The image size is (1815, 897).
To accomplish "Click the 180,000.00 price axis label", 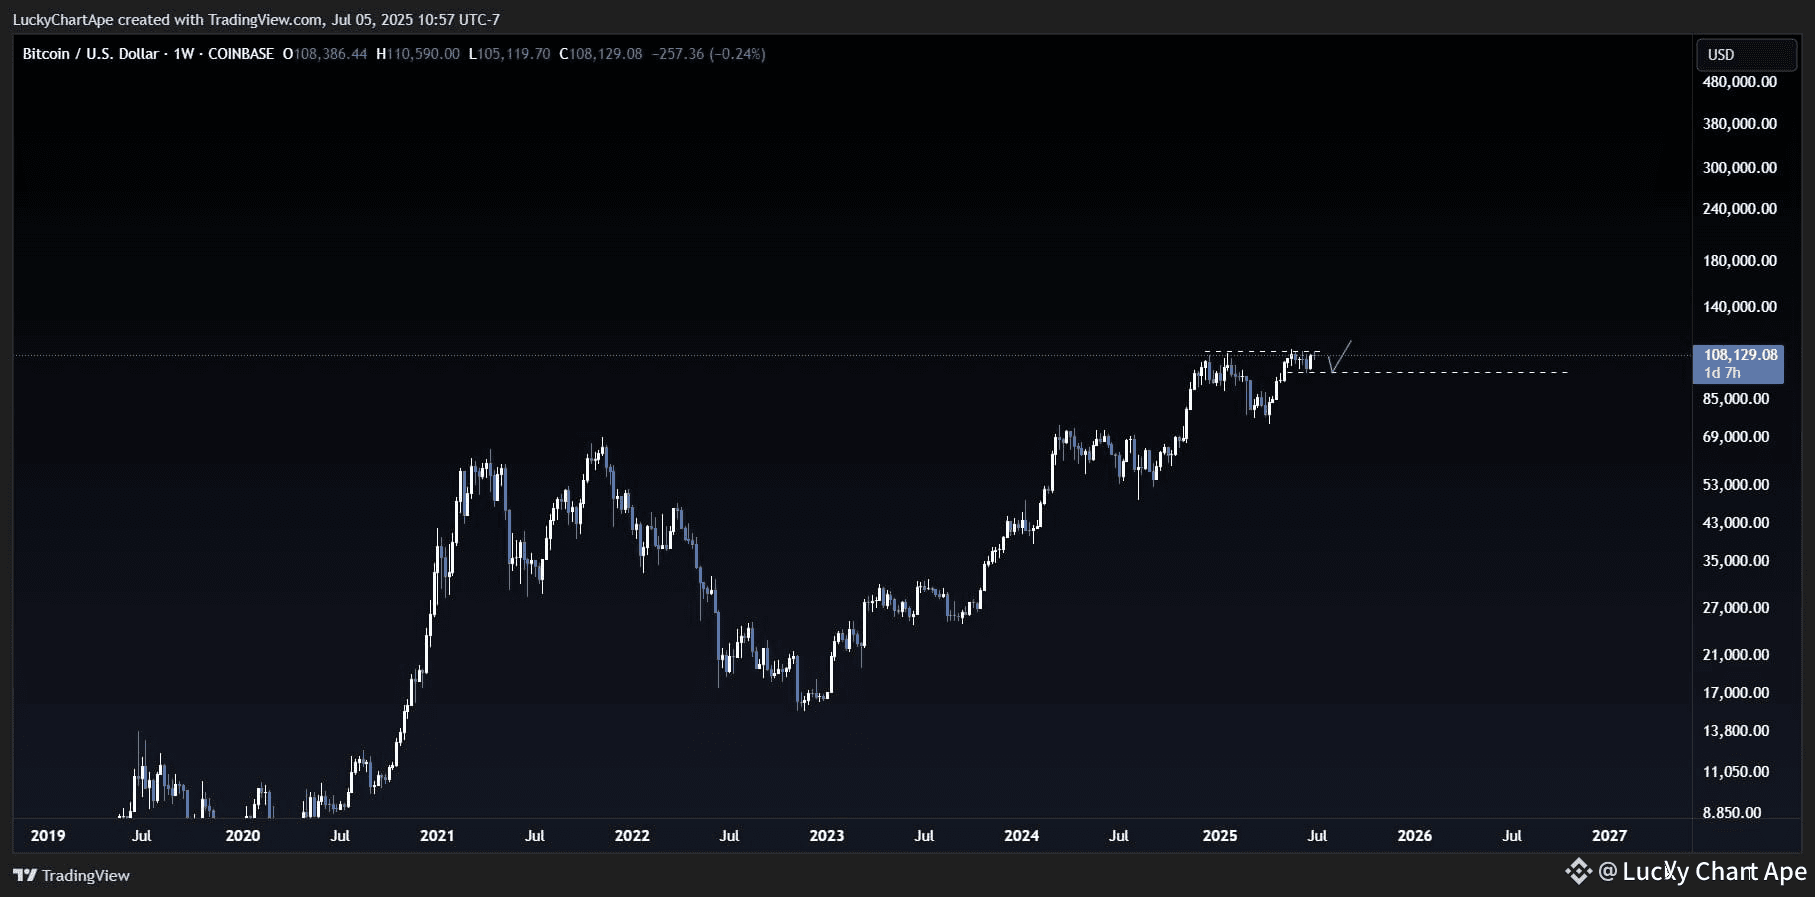I will [1740, 261].
